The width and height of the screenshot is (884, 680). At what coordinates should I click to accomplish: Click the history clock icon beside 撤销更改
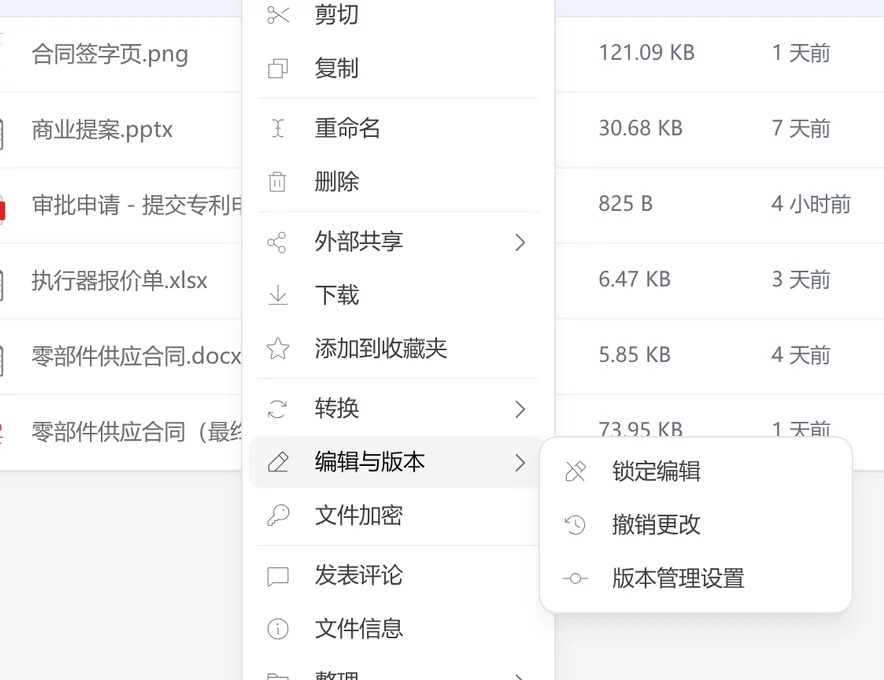coord(576,525)
